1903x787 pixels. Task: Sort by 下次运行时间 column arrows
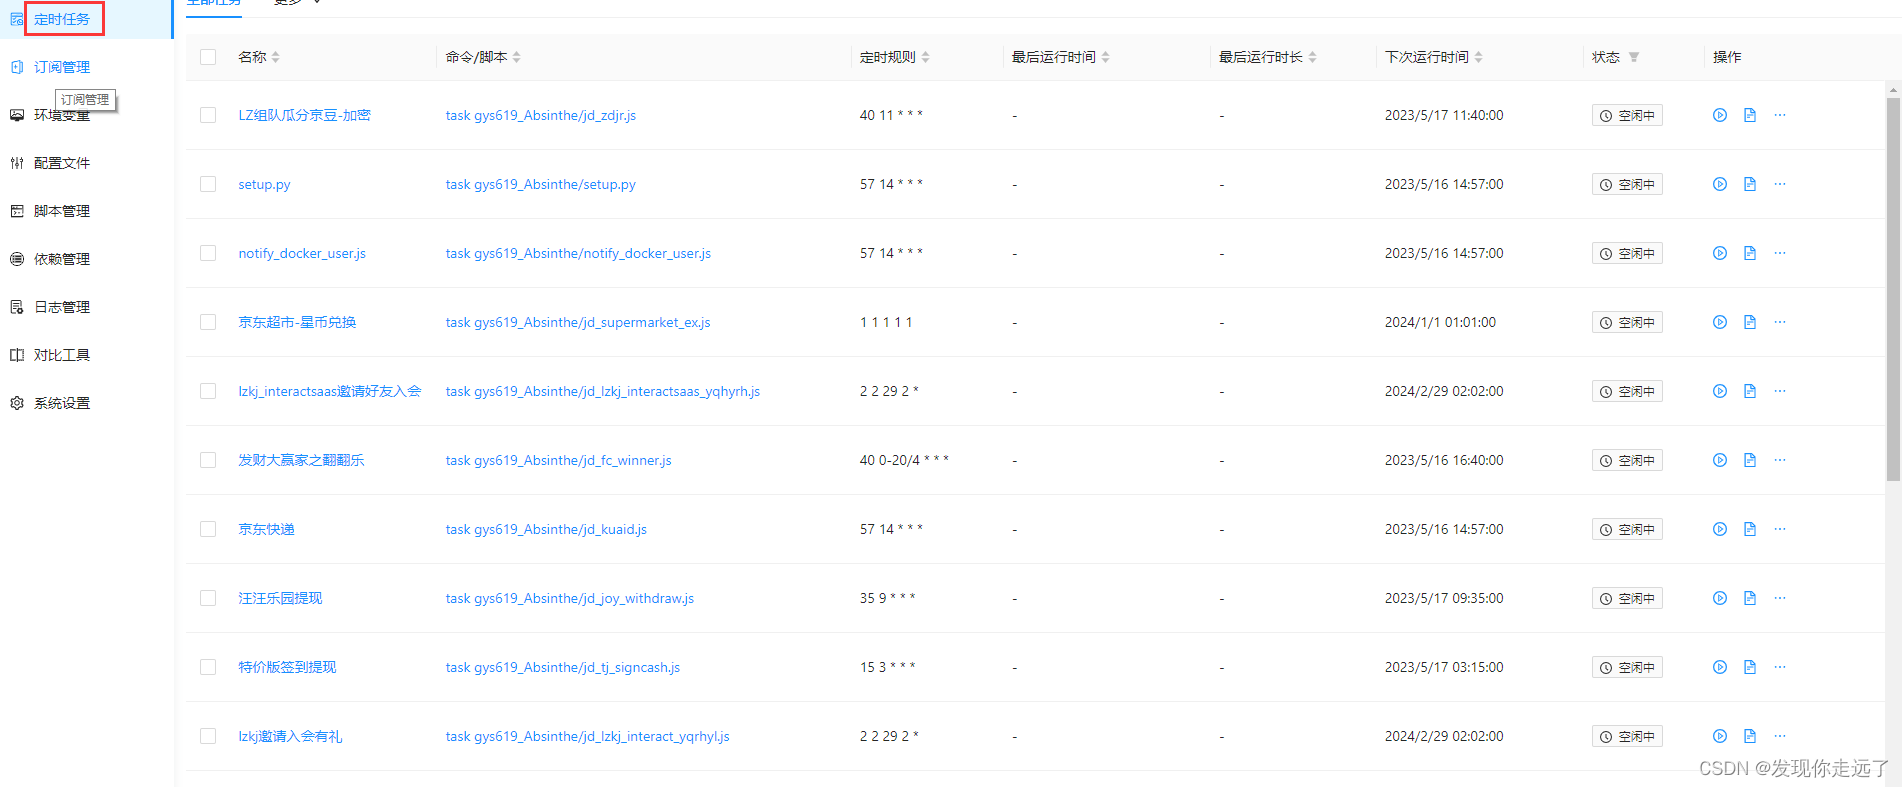tap(1478, 57)
